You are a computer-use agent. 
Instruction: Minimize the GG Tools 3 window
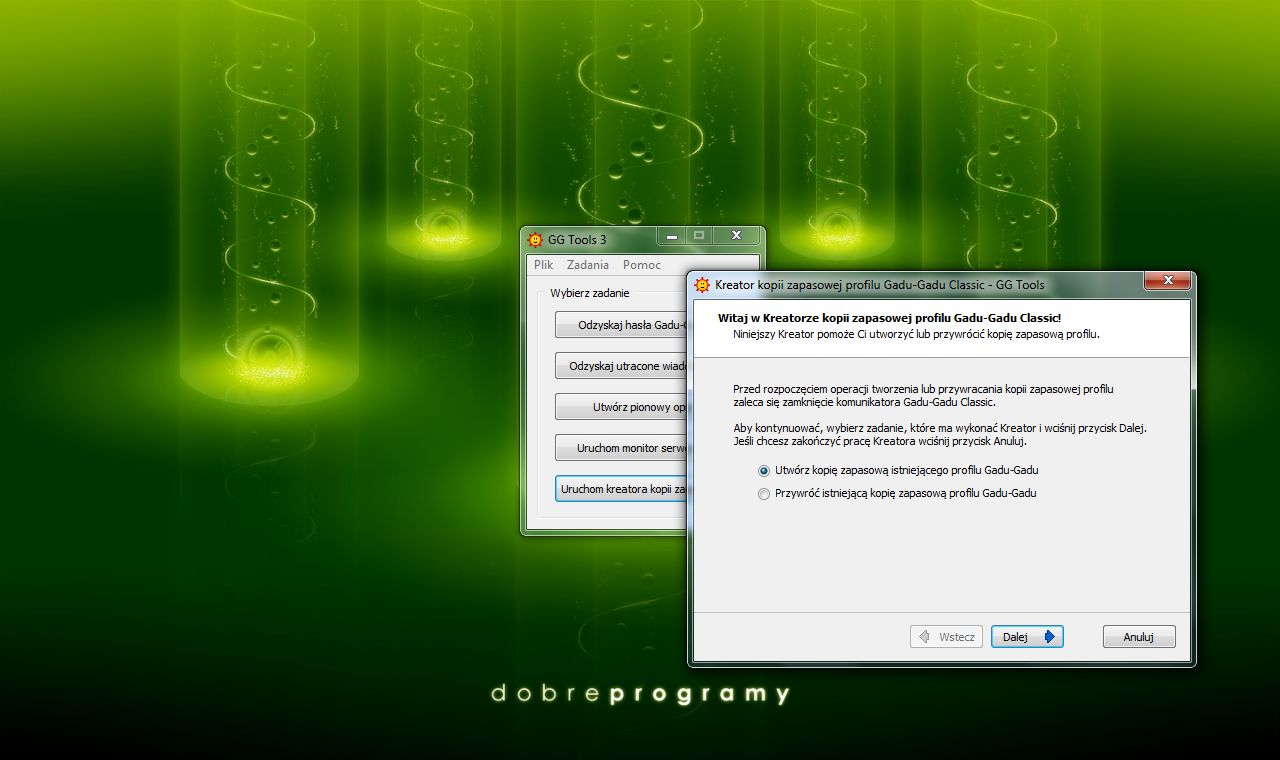[671, 236]
